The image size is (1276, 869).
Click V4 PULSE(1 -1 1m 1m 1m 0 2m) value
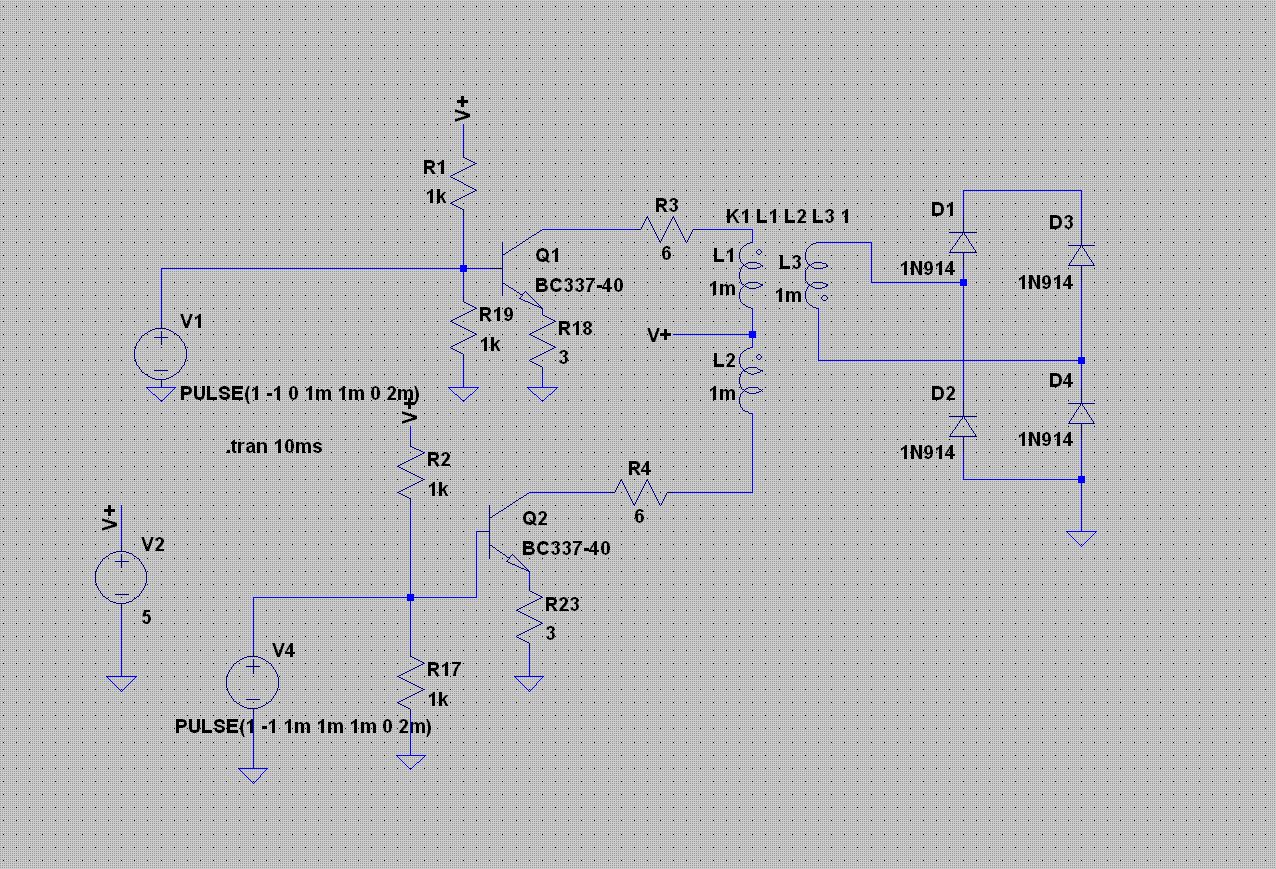coord(303,727)
